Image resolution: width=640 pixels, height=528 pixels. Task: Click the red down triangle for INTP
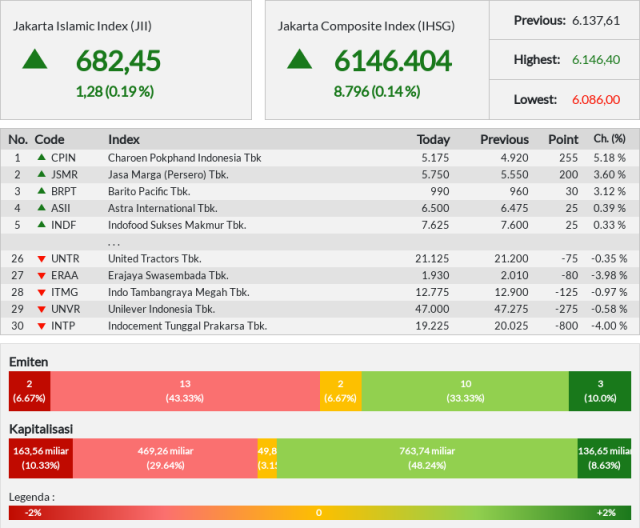[41, 326]
